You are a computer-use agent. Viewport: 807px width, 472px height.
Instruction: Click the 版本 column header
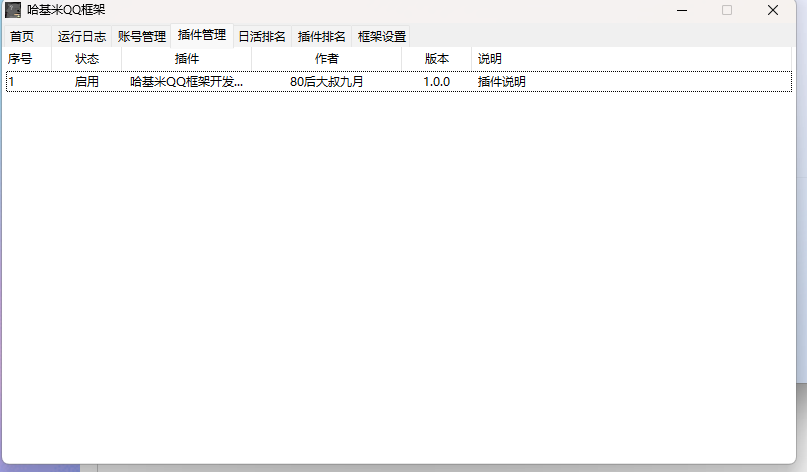(x=437, y=59)
